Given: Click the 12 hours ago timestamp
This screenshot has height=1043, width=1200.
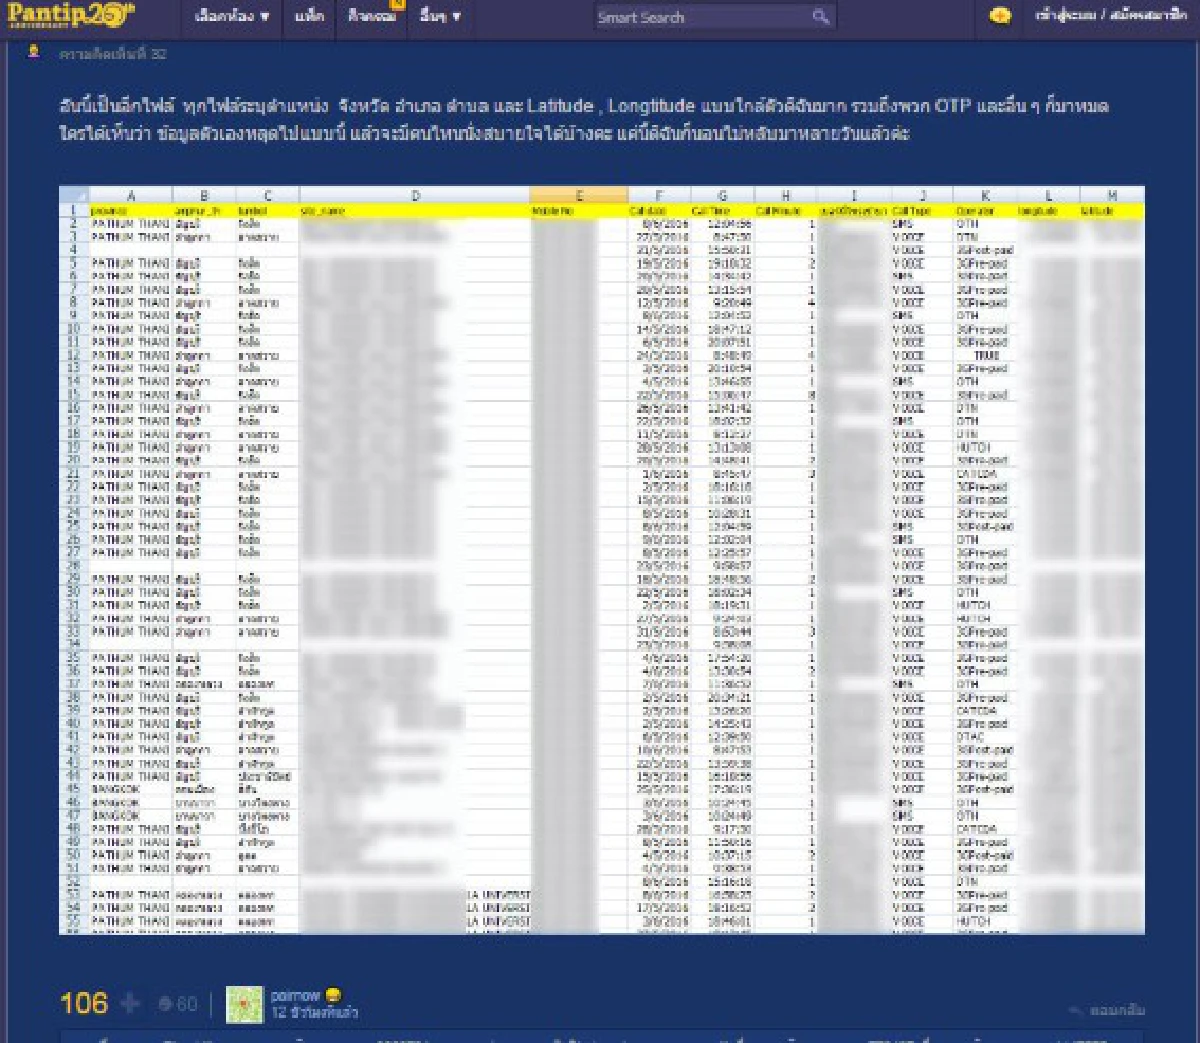Looking at the screenshot, I should pos(314,1012).
